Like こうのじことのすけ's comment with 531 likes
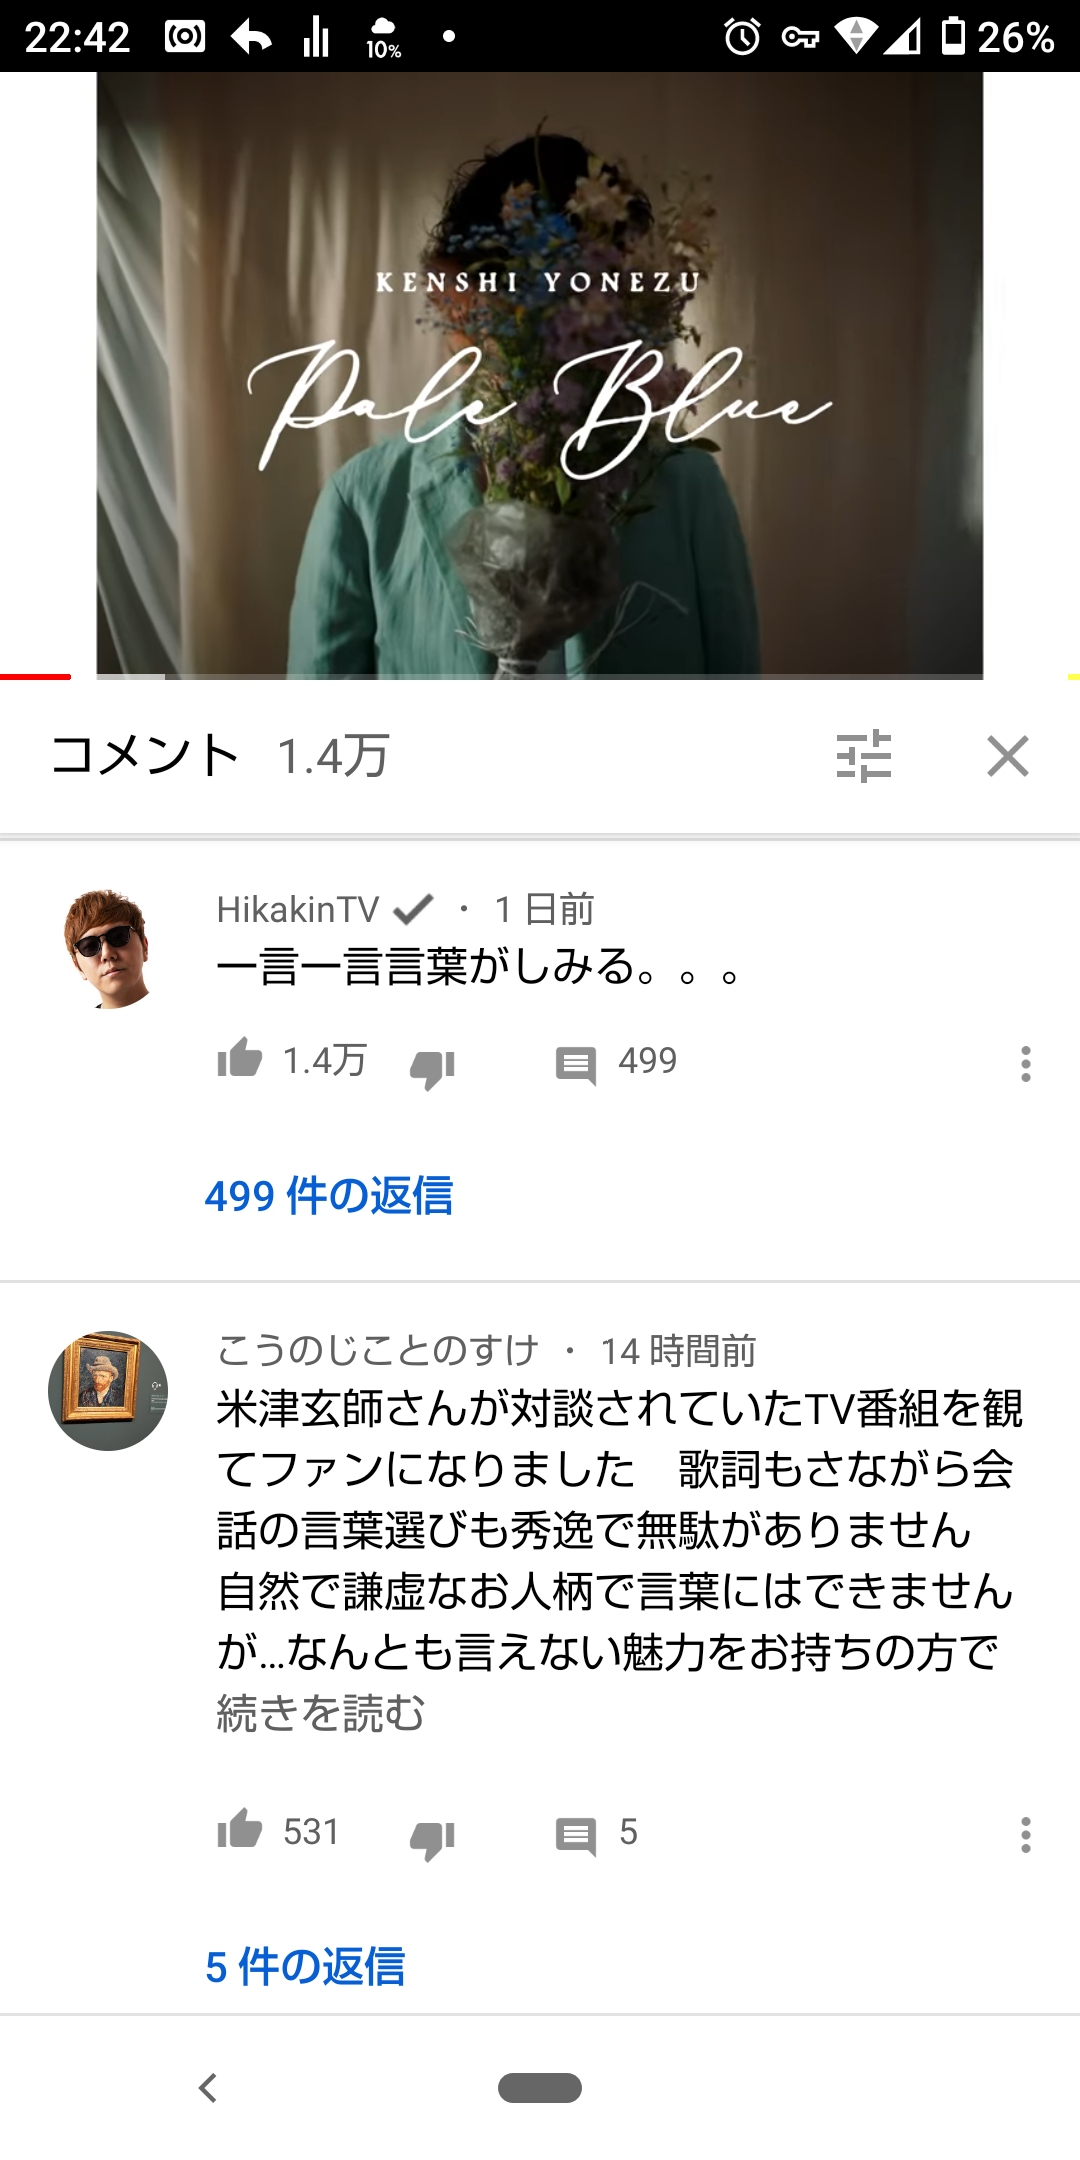This screenshot has height=2160, width=1080. click(240, 1830)
